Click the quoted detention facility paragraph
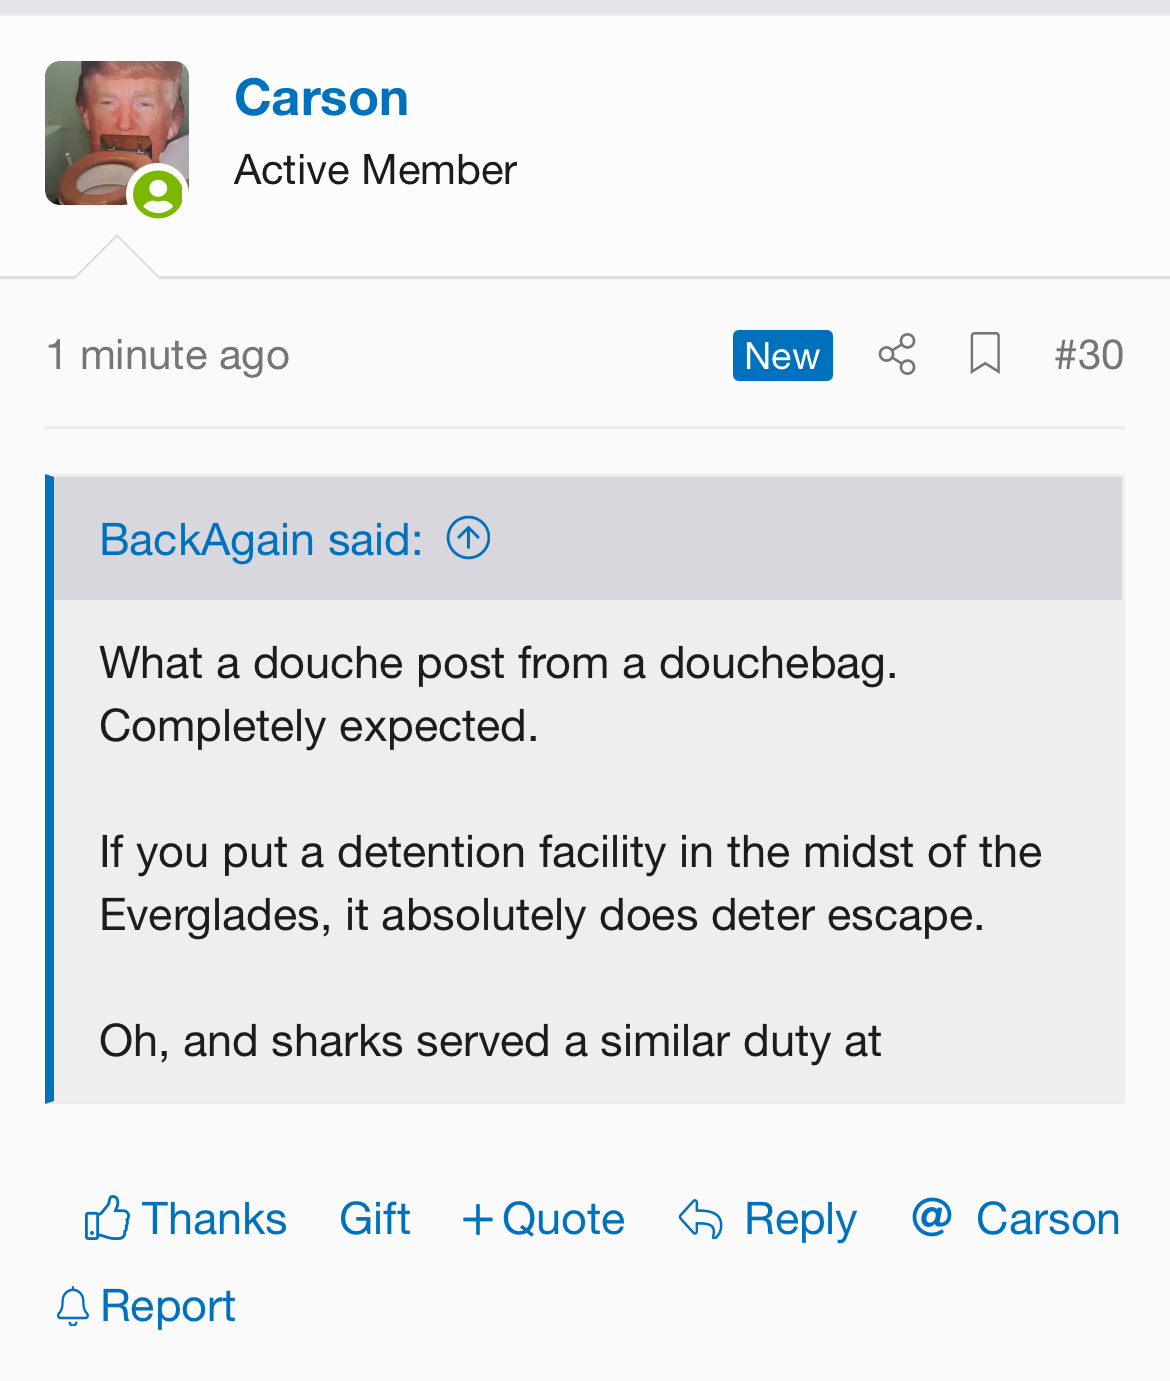The height and width of the screenshot is (1381, 1170). coord(570,884)
